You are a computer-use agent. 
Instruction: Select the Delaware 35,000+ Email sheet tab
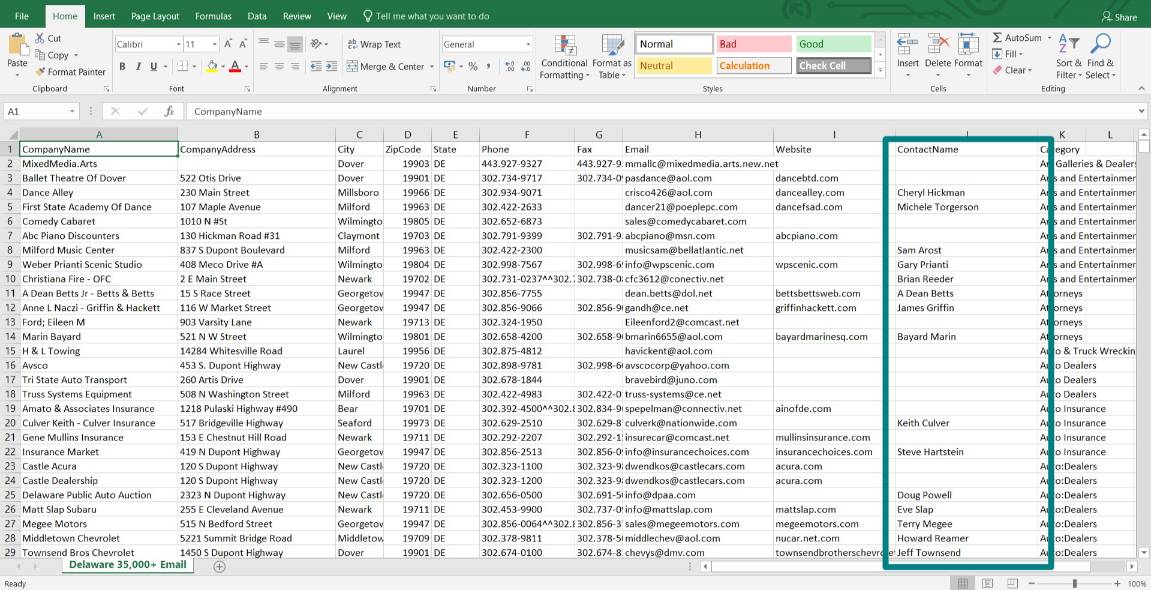[x=128, y=565]
